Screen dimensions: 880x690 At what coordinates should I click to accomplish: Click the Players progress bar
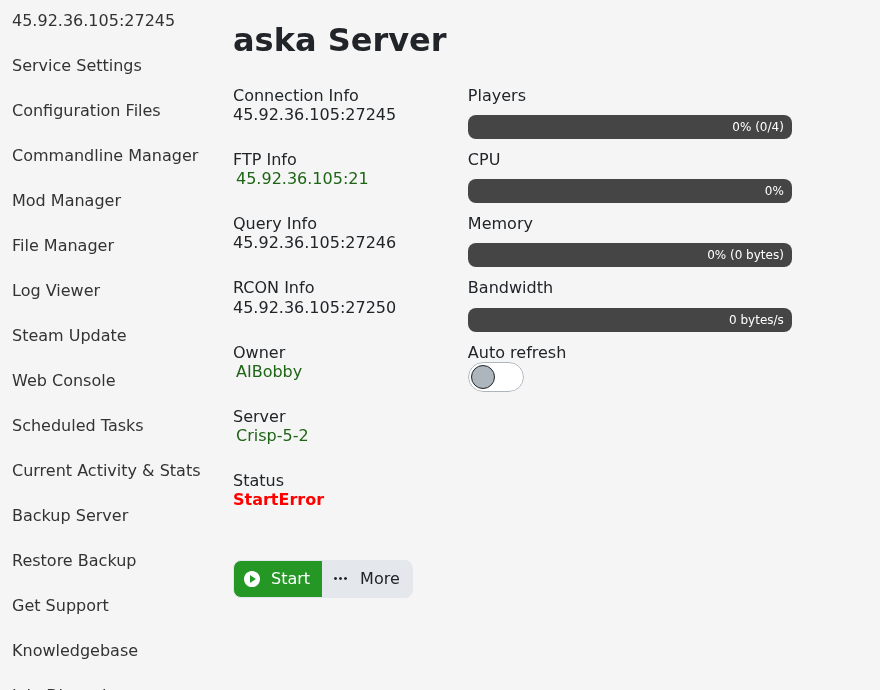[630, 127]
